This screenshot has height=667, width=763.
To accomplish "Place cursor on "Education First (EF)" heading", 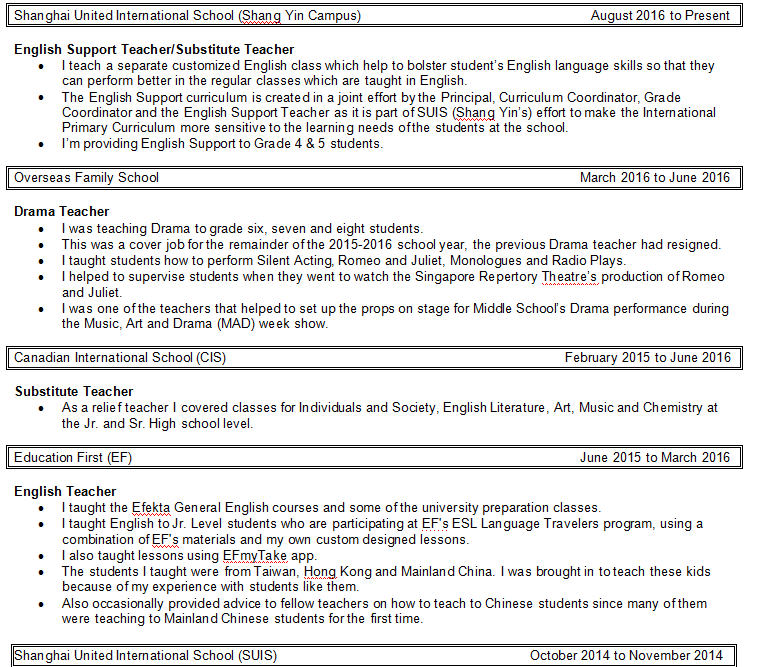I will (x=73, y=458).
